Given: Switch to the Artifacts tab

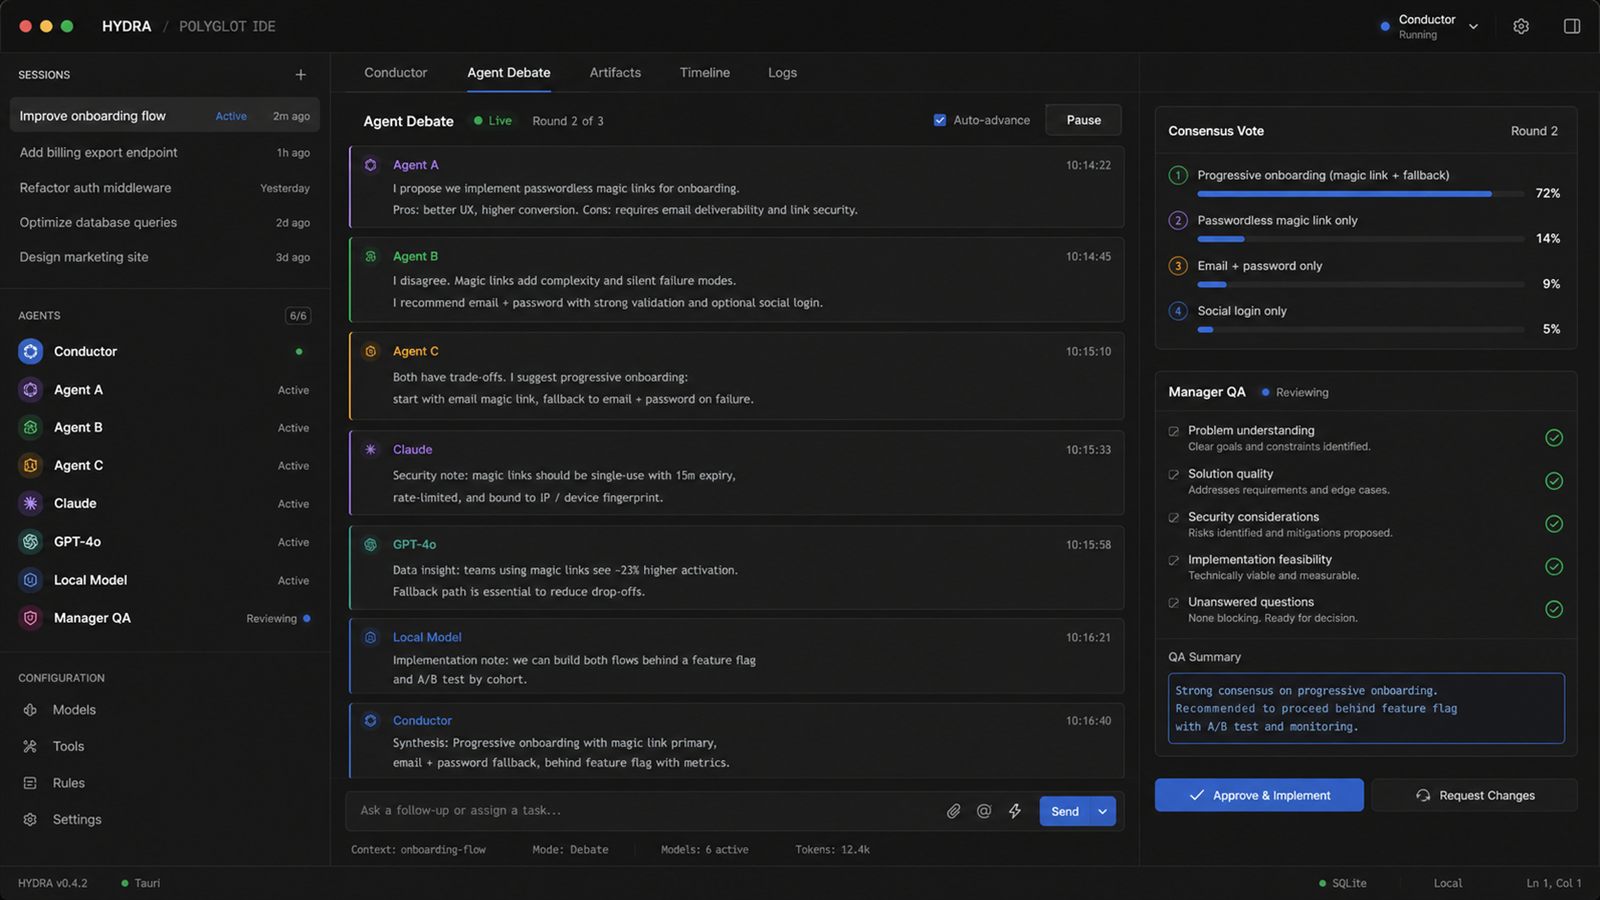Looking at the screenshot, I should 615,73.
